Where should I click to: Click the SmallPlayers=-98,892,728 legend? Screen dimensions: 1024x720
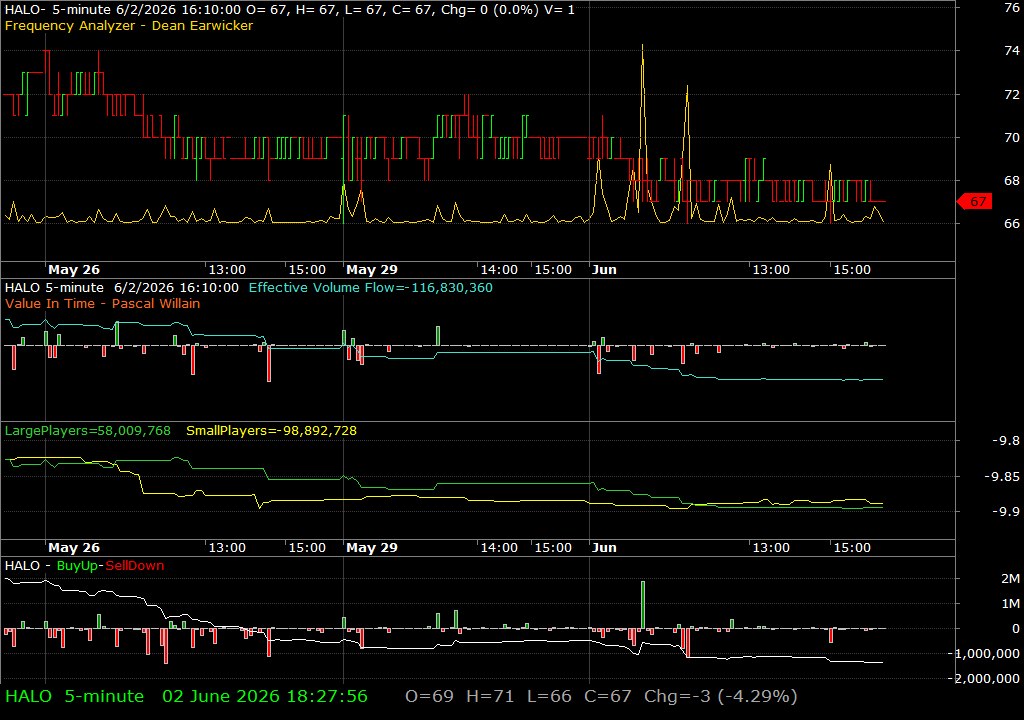point(271,431)
